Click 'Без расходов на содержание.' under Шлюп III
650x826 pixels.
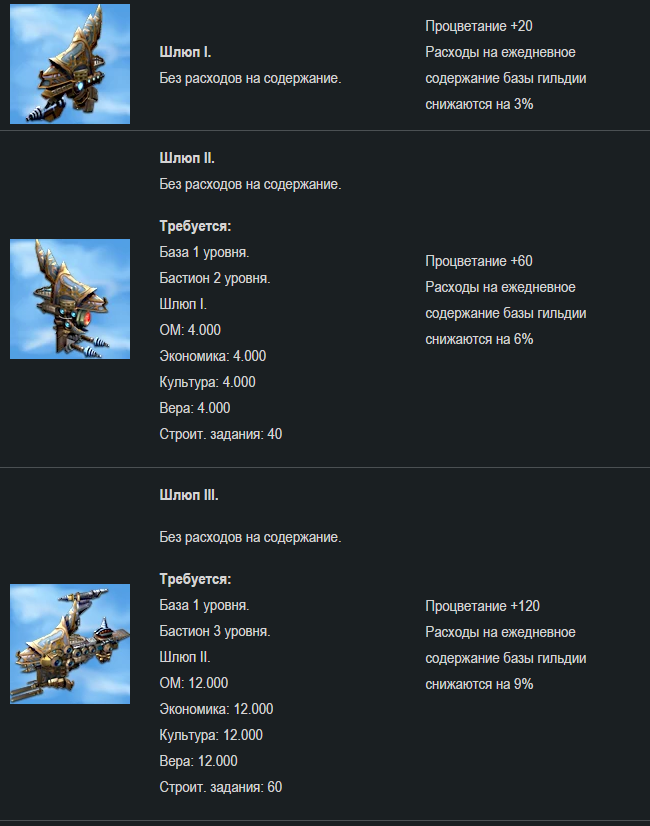pyautogui.click(x=250, y=537)
